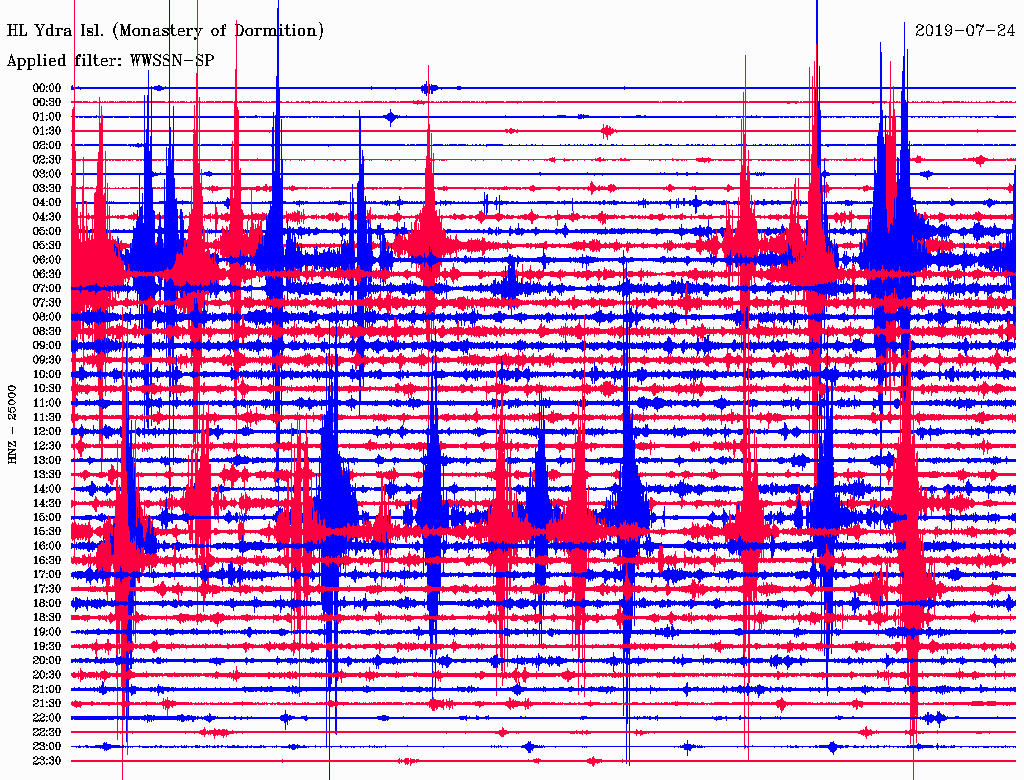Select the 22:30 time label
The image size is (1024, 780).
point(47,732)
